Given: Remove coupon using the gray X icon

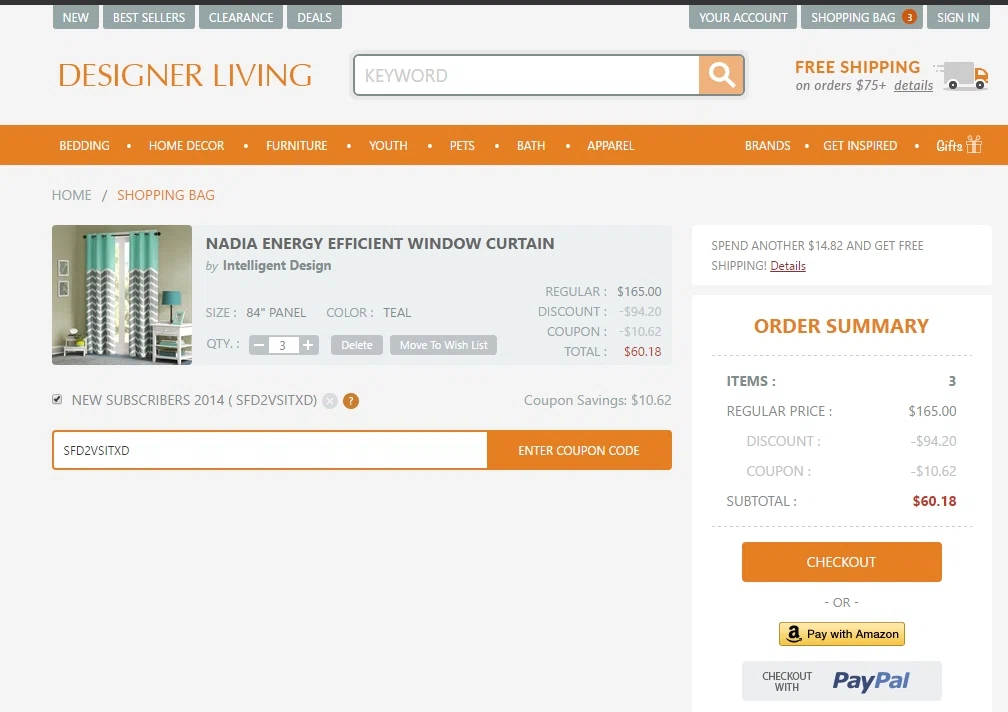Looking at the screenshot, I should tap(330, 401).
